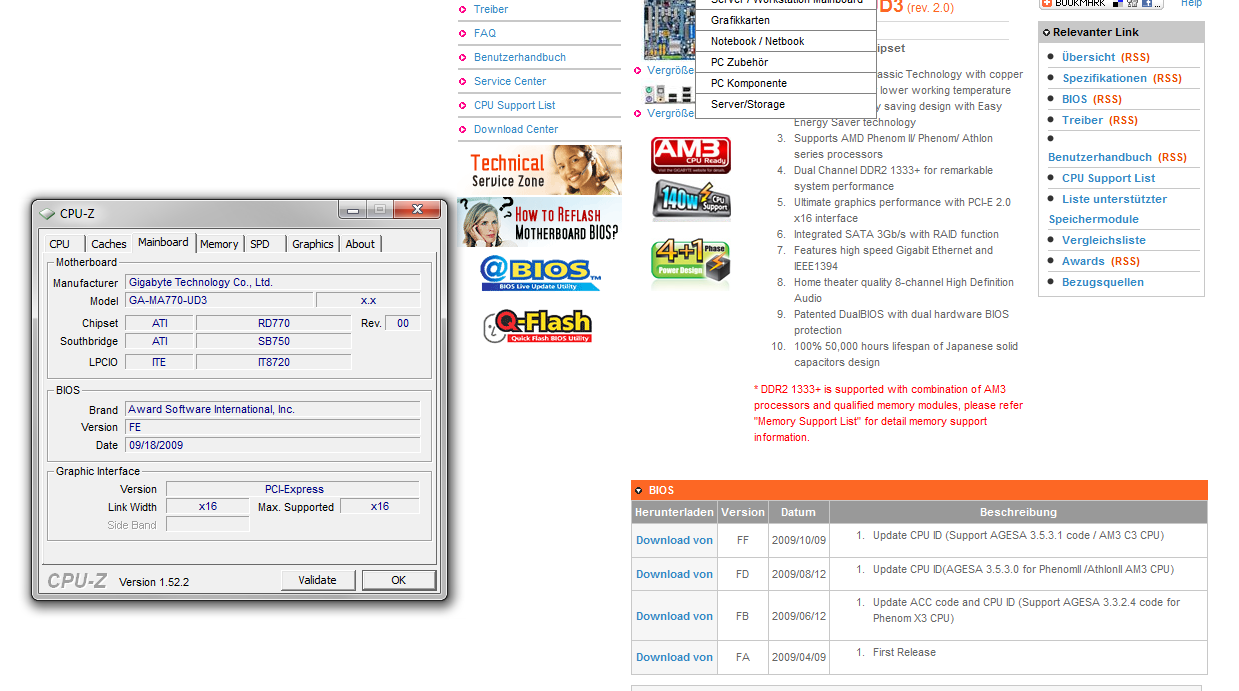
Task: Select Grafikkarten in the dropdown menu
Action: coord(786,20)
